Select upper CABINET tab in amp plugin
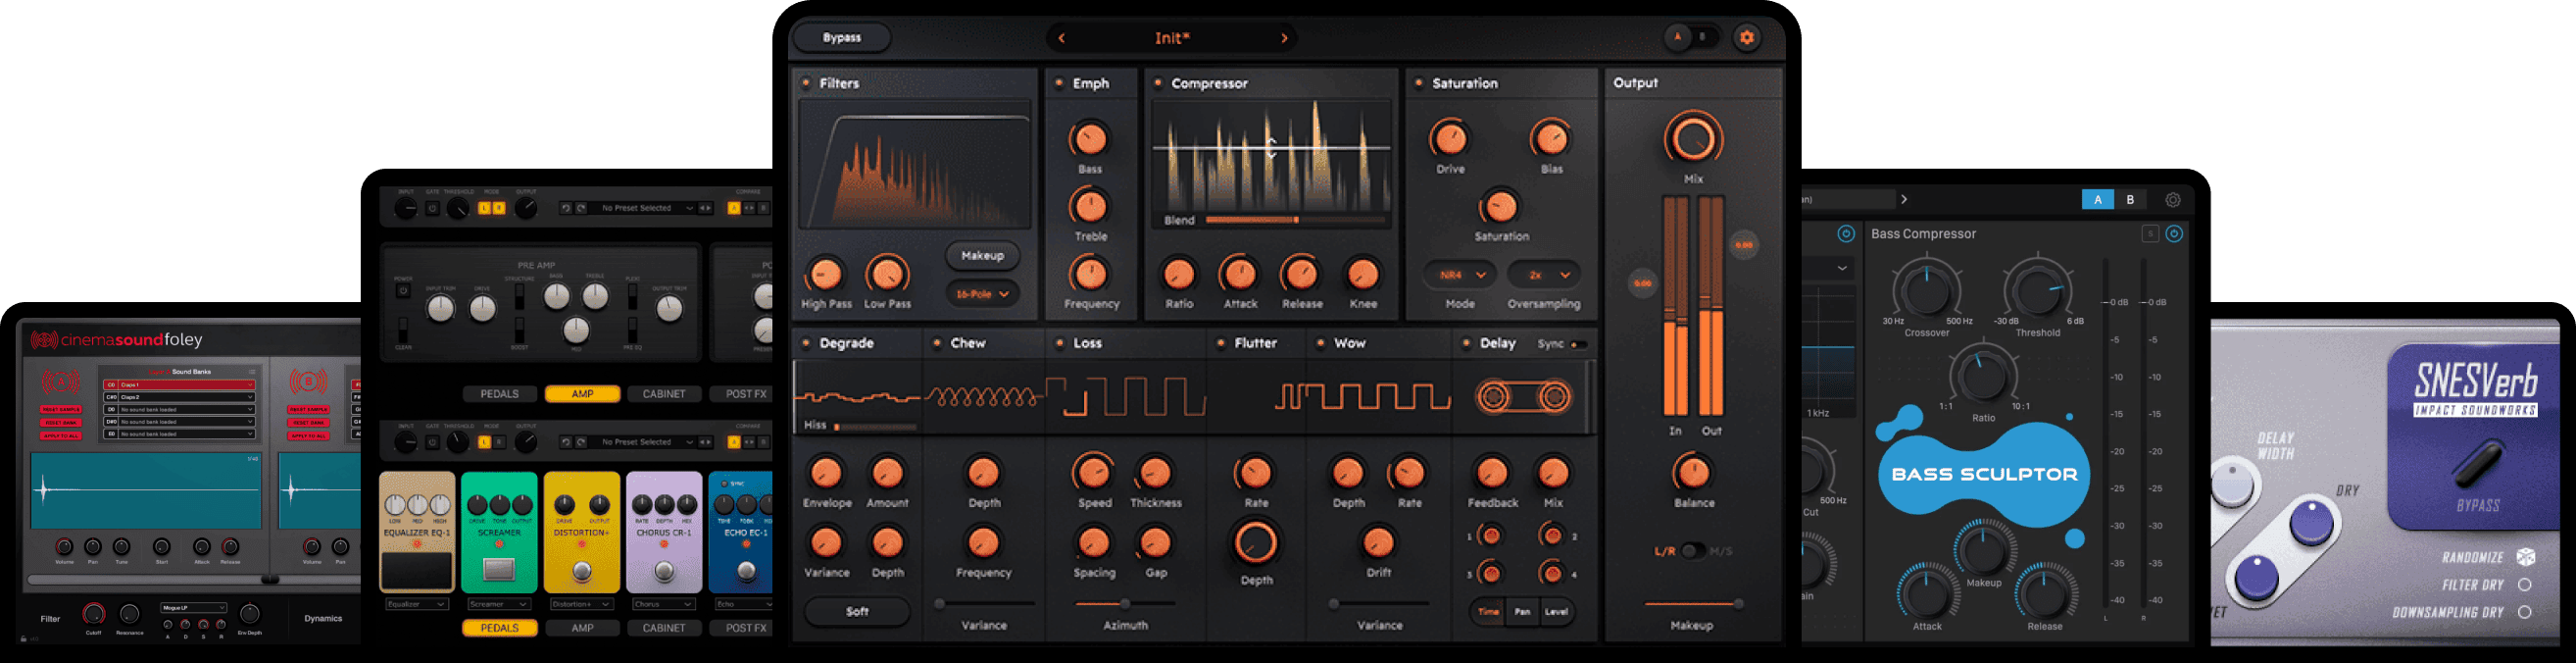 click(x=664, y=394)
